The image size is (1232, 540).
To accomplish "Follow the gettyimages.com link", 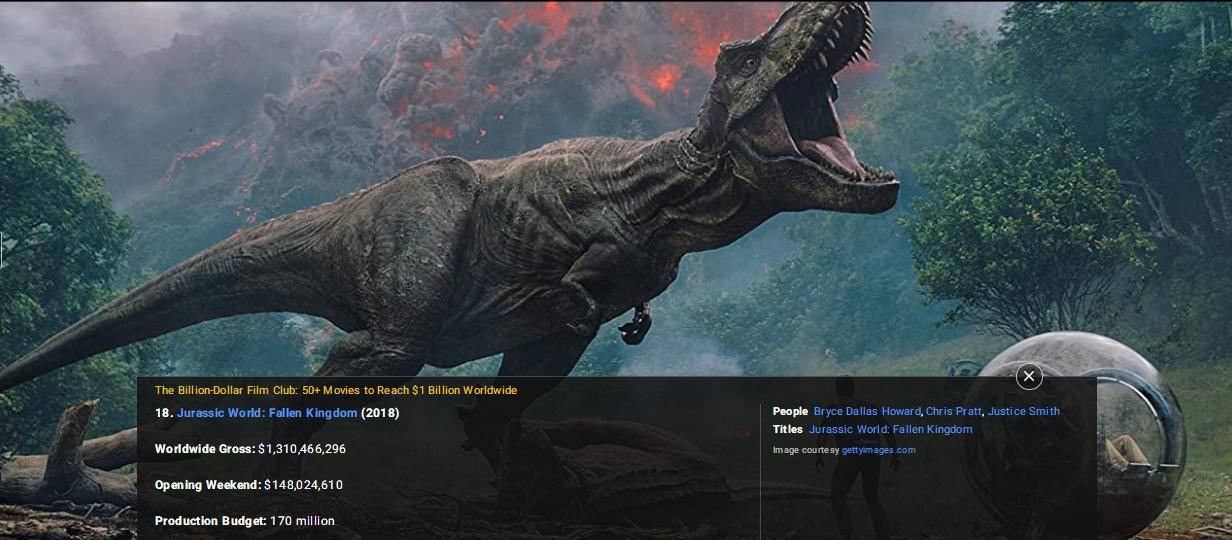I will pyautogui.click(x=879, y=450).
